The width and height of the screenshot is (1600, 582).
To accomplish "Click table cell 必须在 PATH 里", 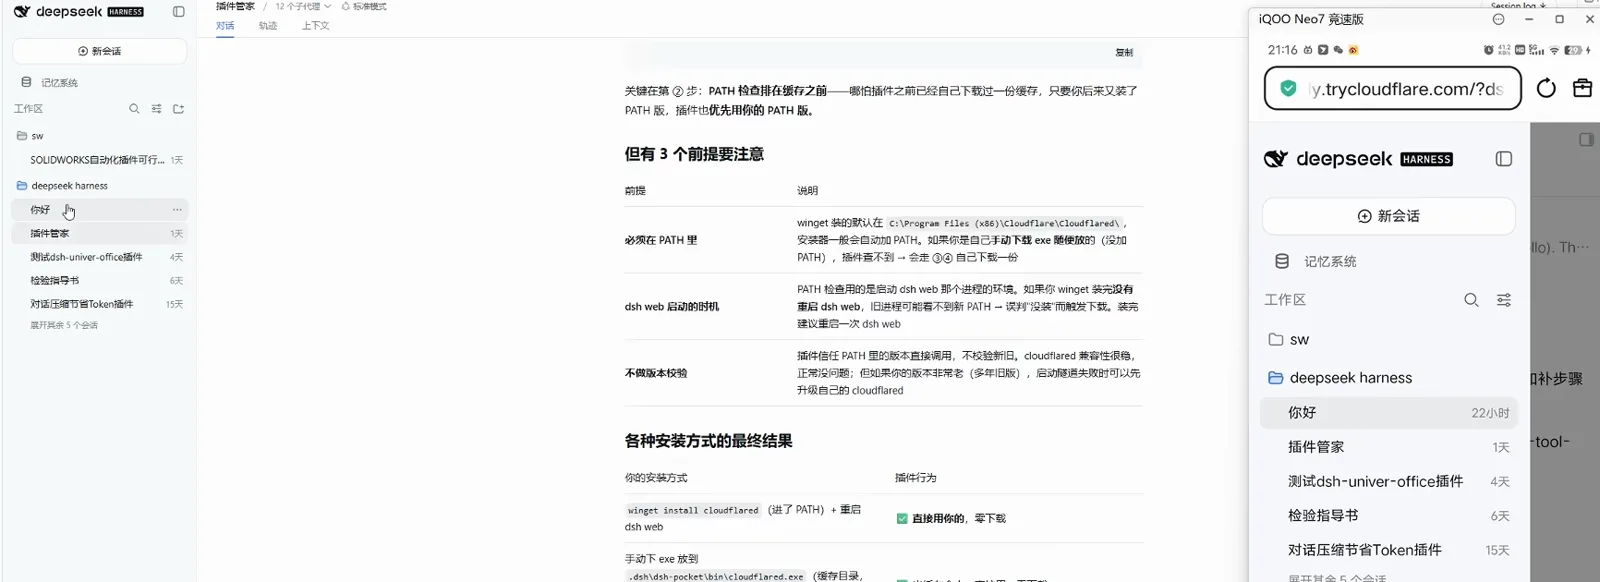I will (x=661, y=240).
